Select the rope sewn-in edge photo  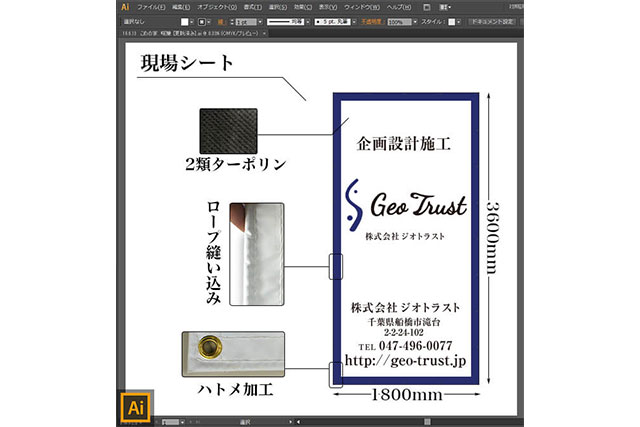coord(257,254)
